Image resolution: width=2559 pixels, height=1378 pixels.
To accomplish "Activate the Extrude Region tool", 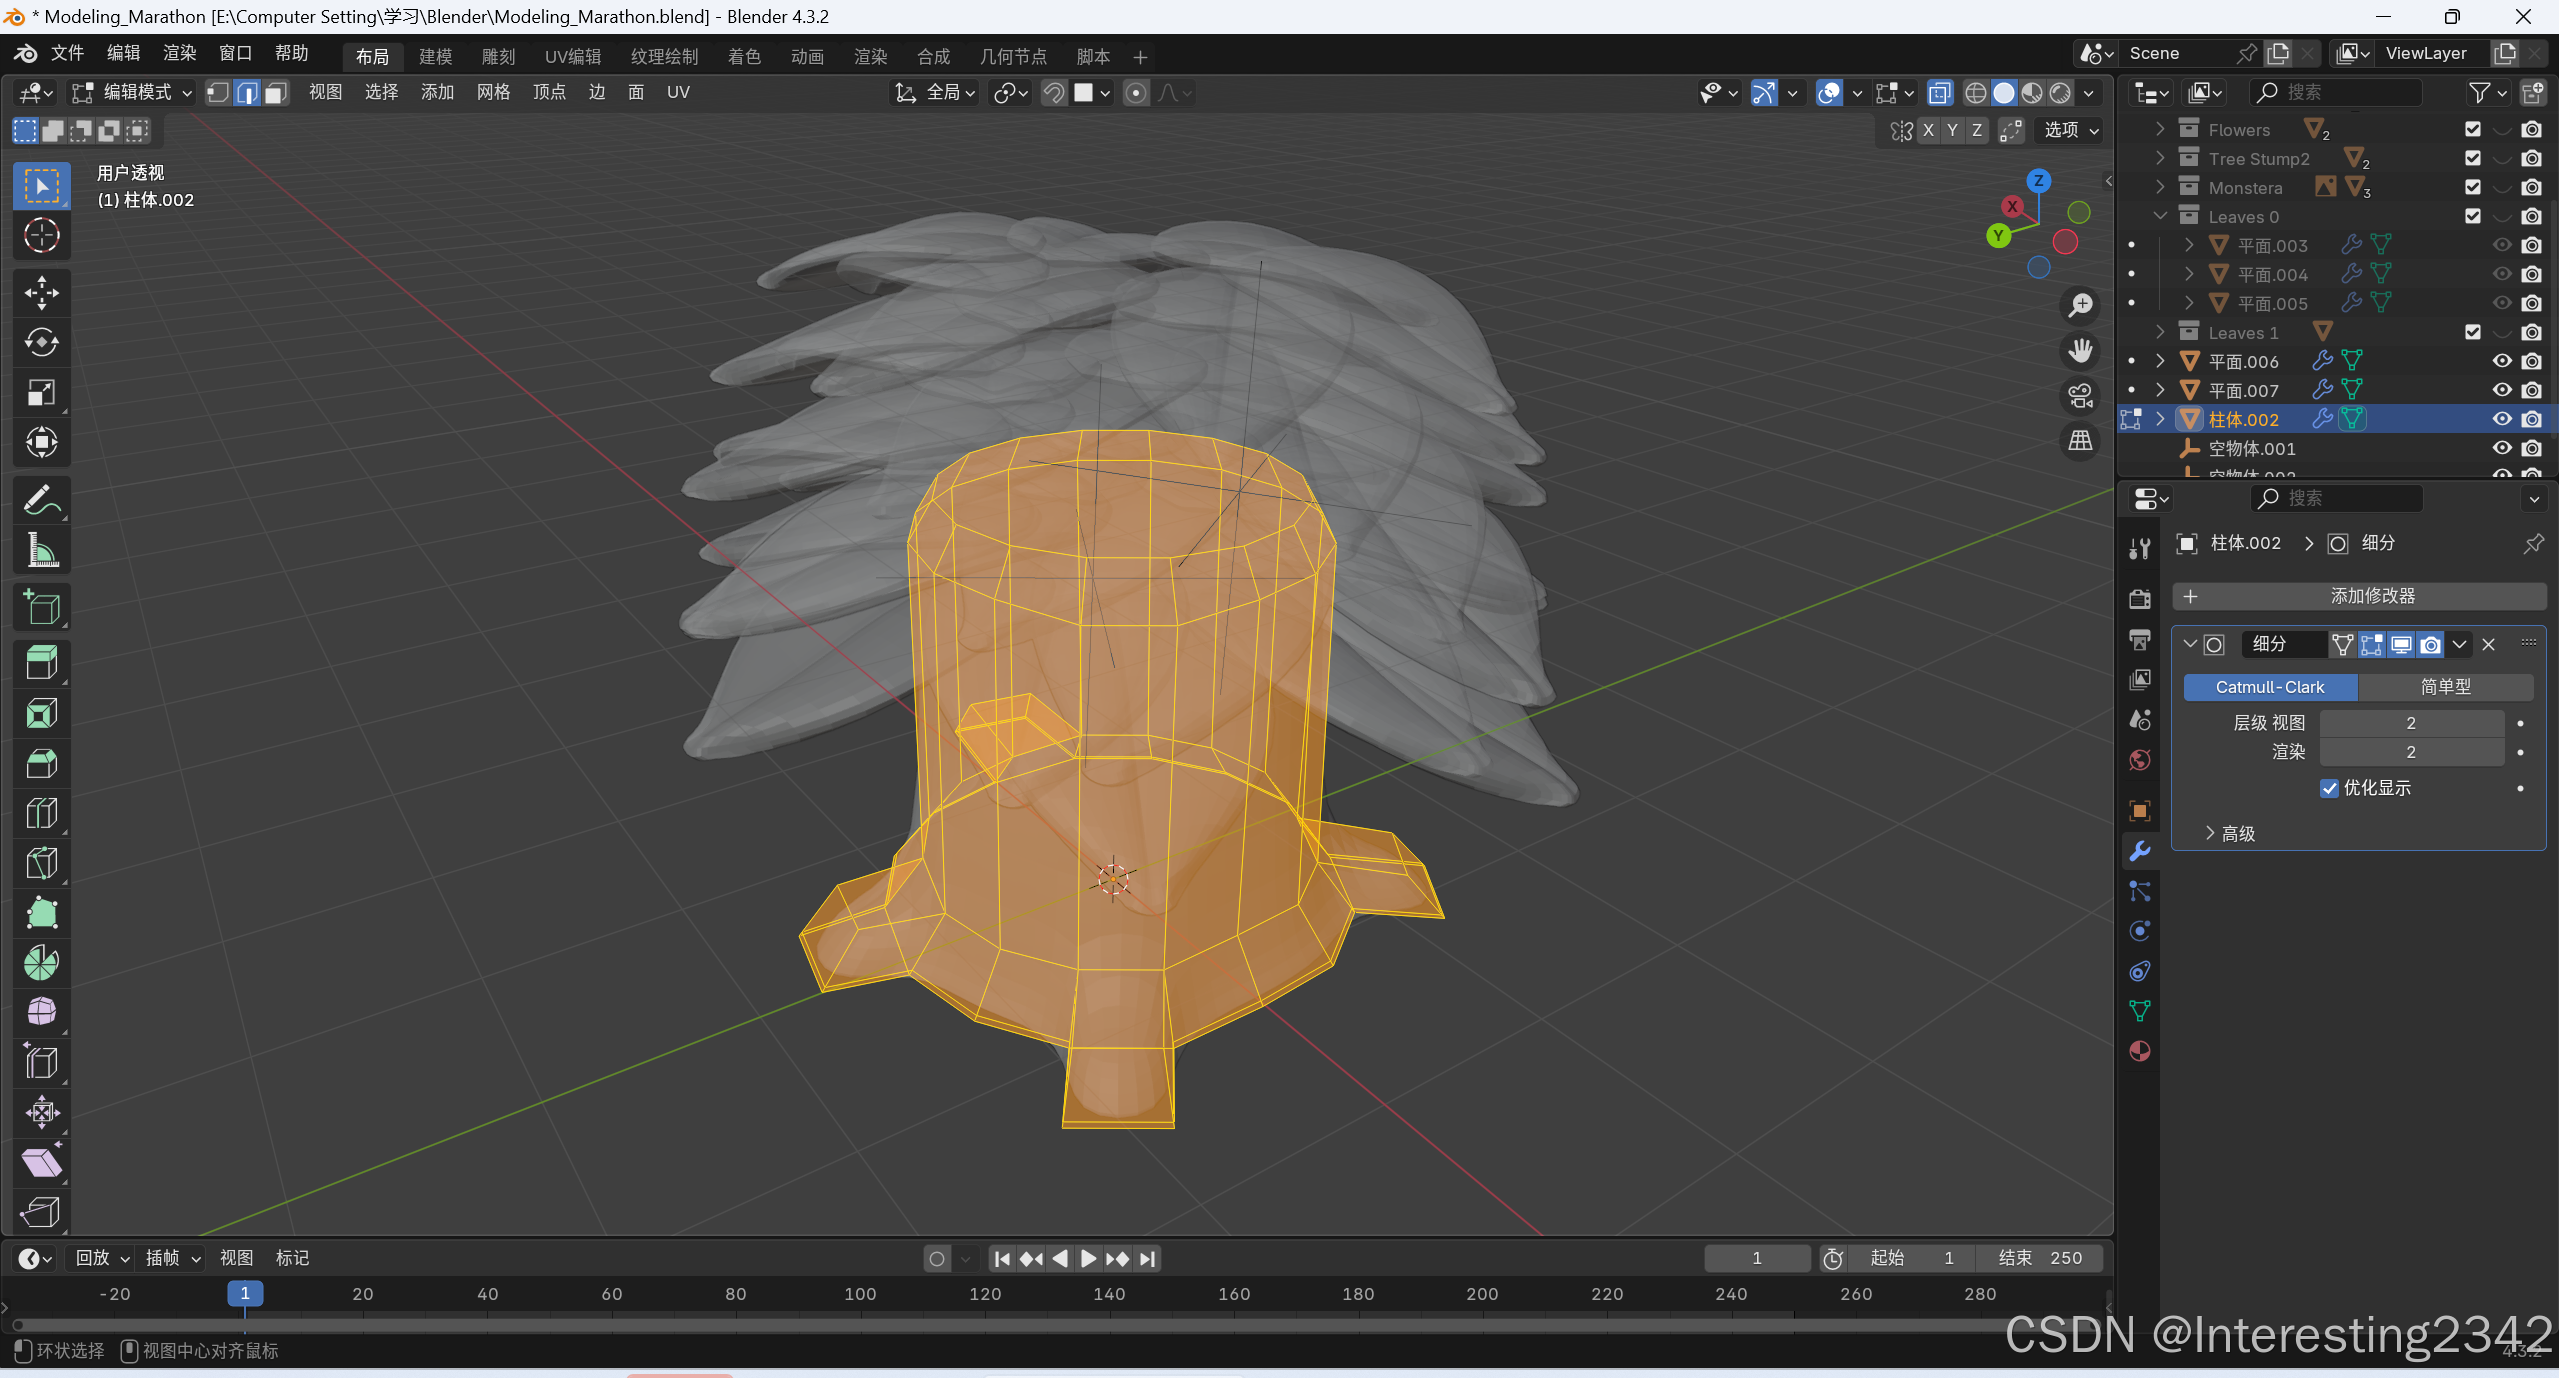I will point(41,663).
